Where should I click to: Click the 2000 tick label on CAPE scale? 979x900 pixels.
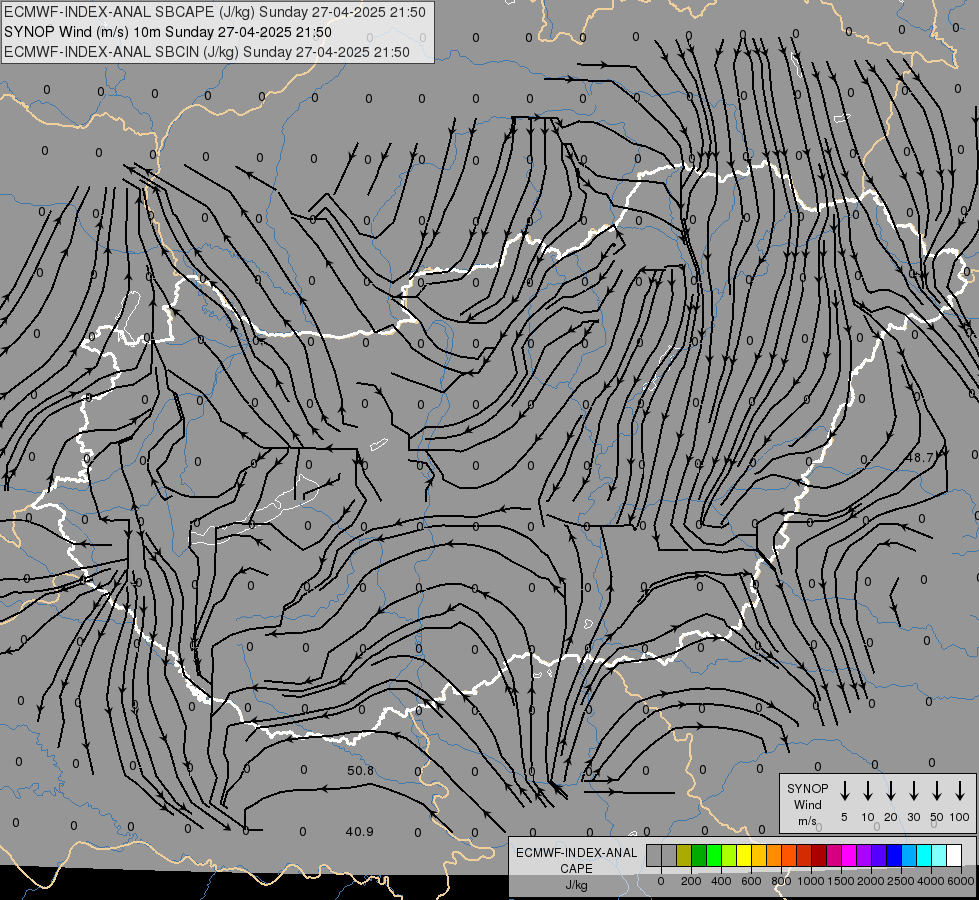click(x=870, y=881)
